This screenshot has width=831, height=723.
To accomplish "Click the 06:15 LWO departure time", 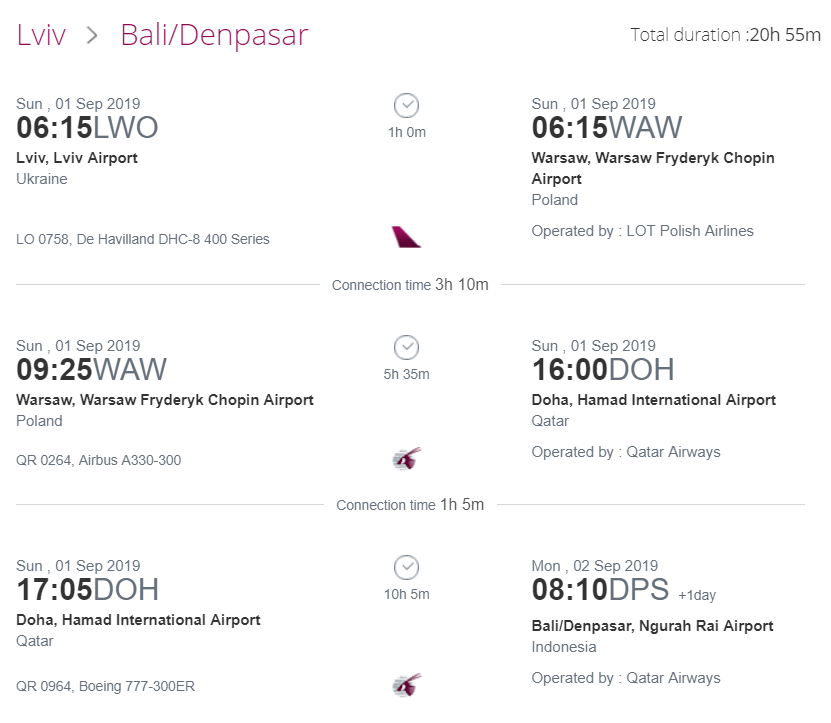I will pos(87,128).
